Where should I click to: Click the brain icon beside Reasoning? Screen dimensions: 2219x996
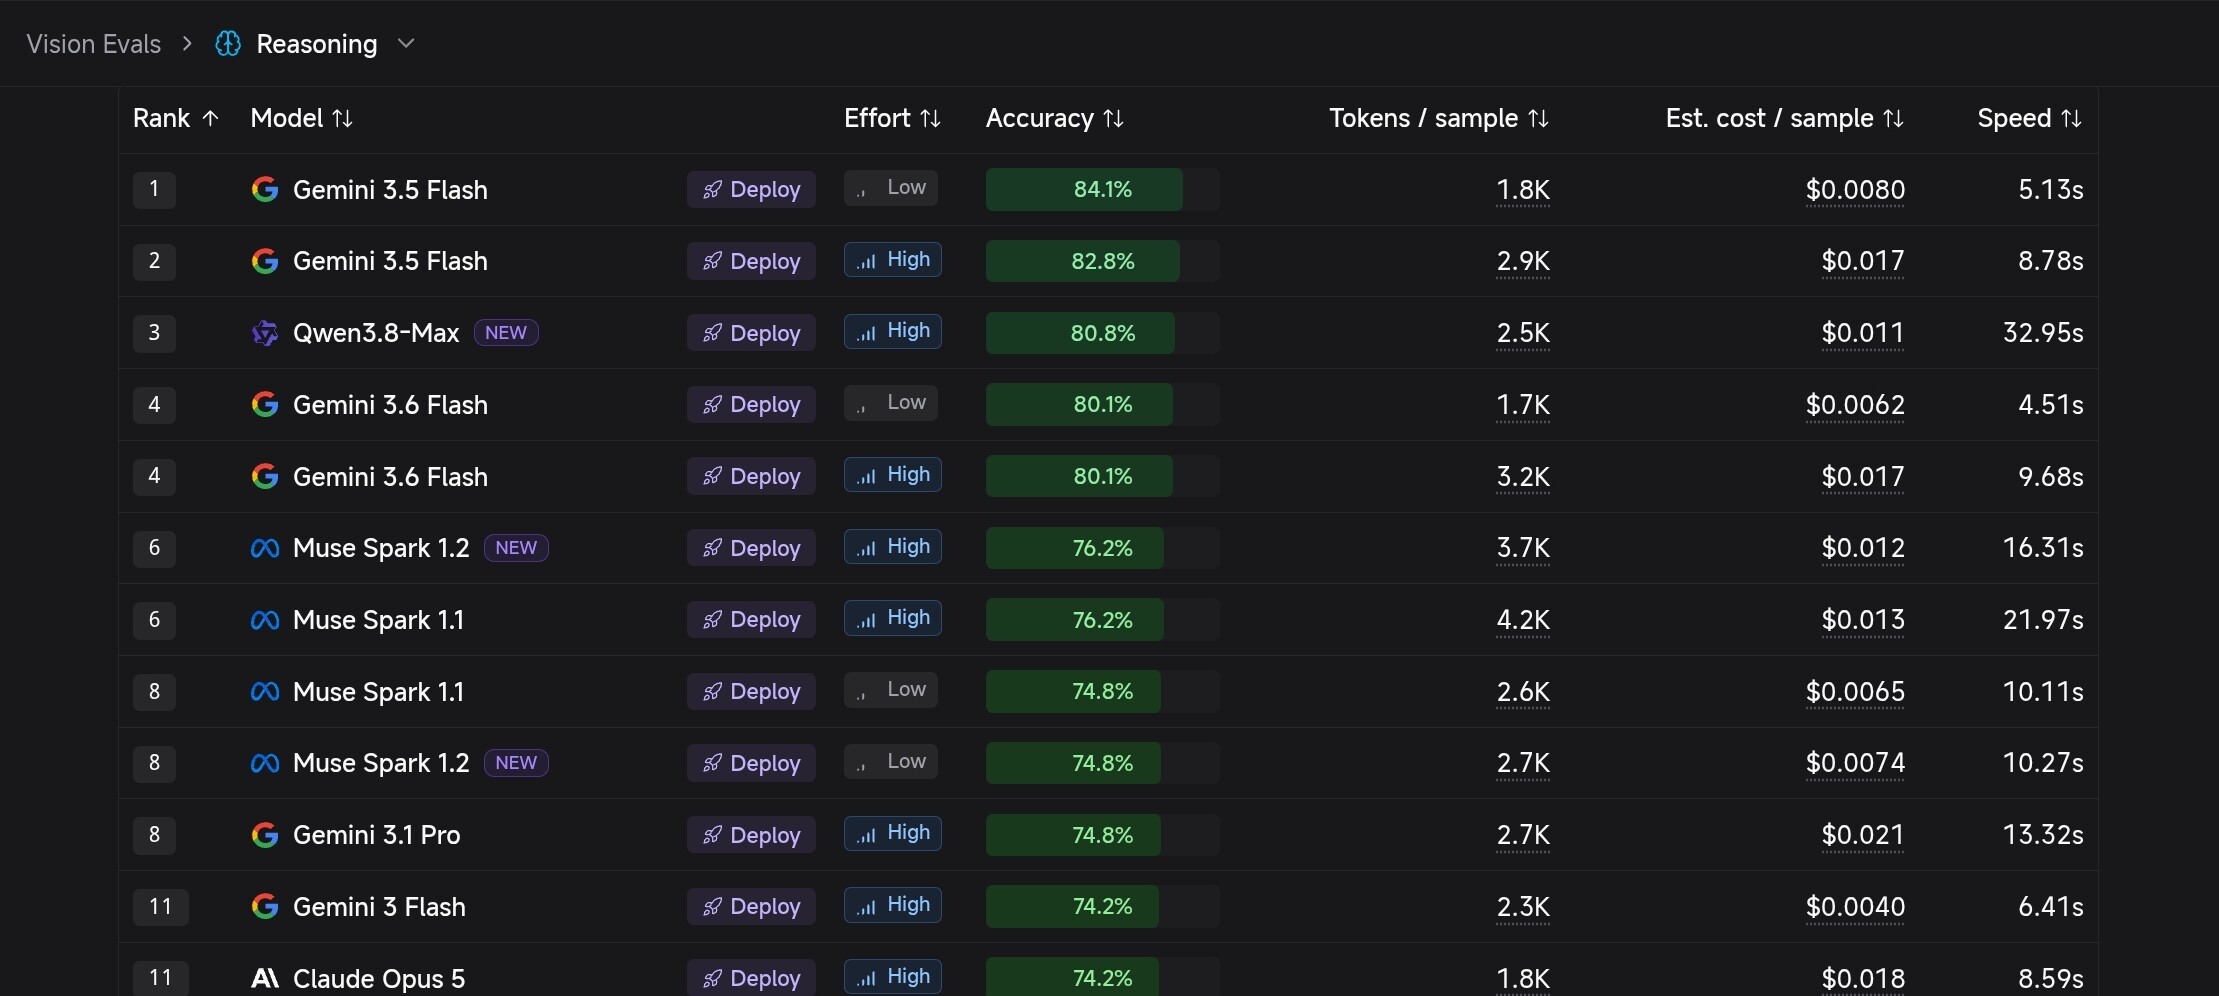[x=228, y=44]
